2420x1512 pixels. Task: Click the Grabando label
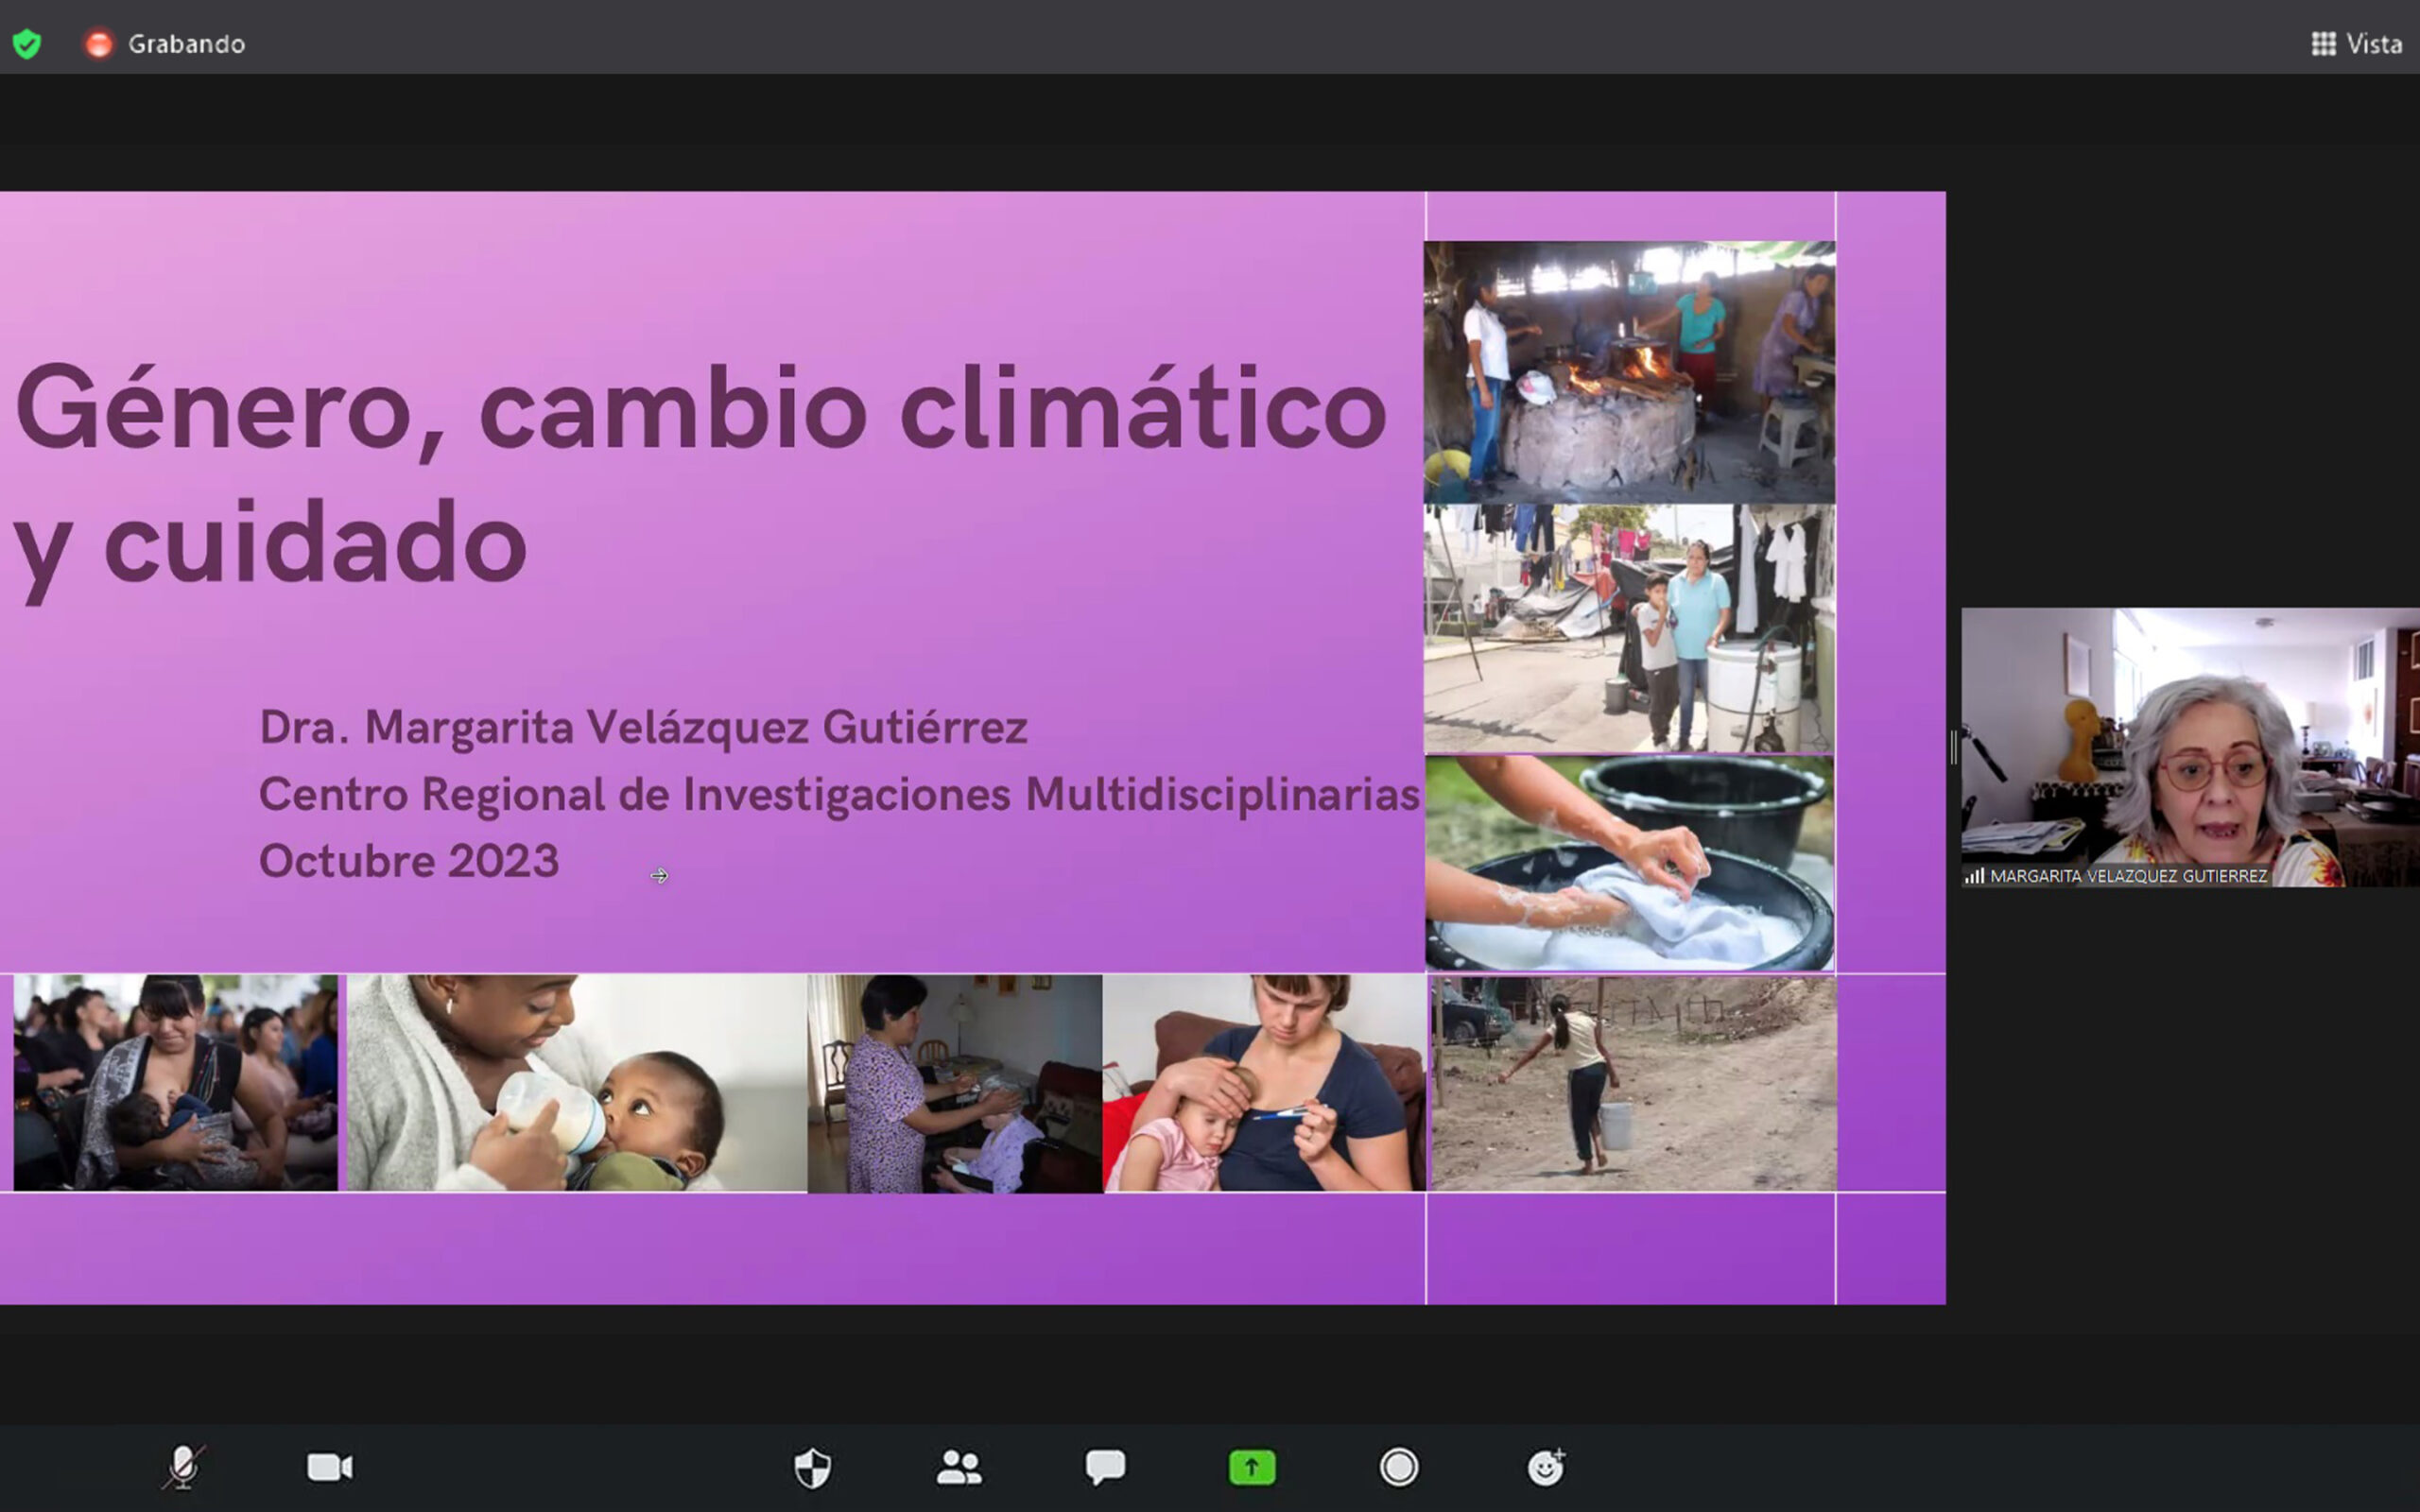(186, 44)
